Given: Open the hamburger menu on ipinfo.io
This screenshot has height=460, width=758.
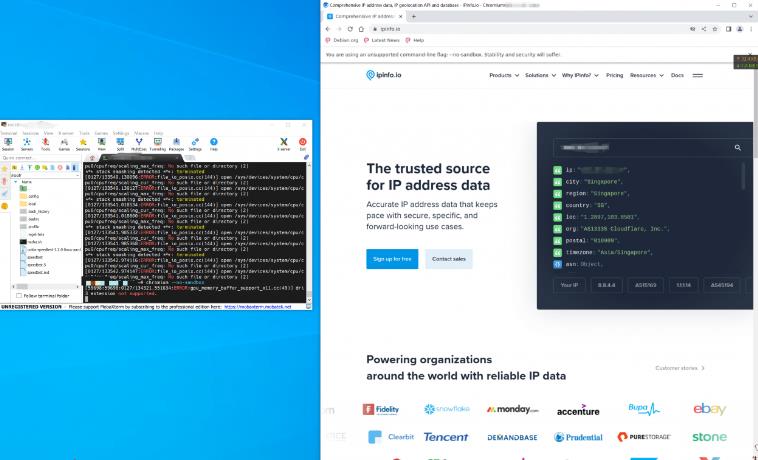Looking at the screenshot, I should click(x=698, y=75).
